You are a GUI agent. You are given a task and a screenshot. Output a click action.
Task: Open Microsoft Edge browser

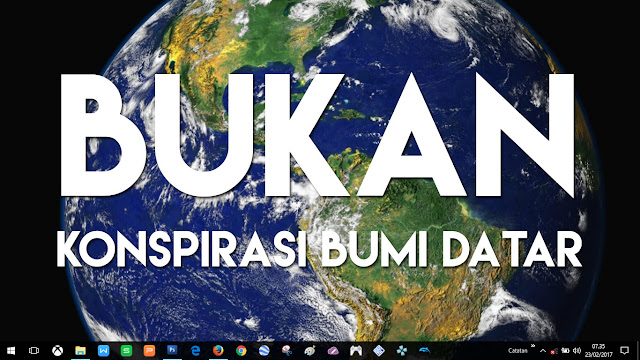tap(195, 351)
